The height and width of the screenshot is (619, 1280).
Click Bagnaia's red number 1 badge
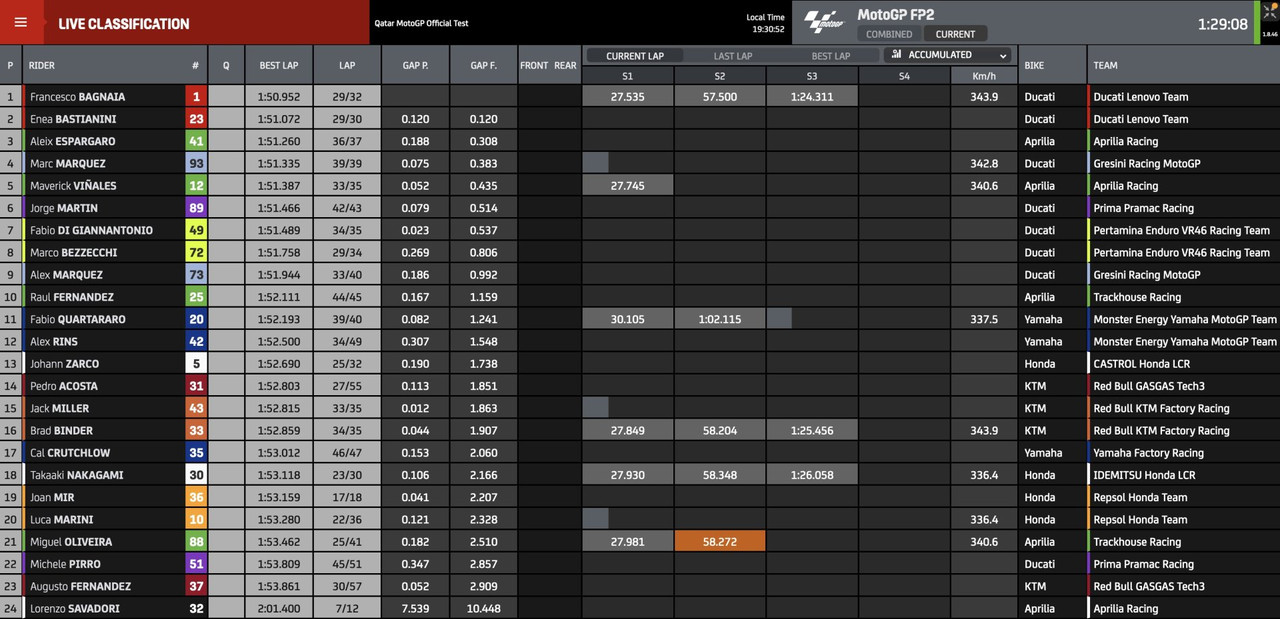[196, 97]
